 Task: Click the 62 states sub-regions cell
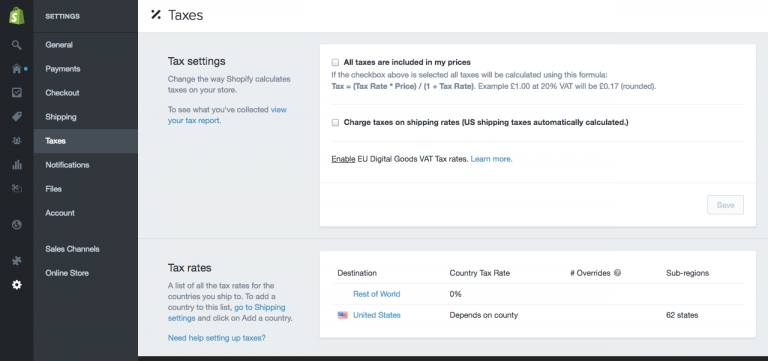[x=682, y=315]
